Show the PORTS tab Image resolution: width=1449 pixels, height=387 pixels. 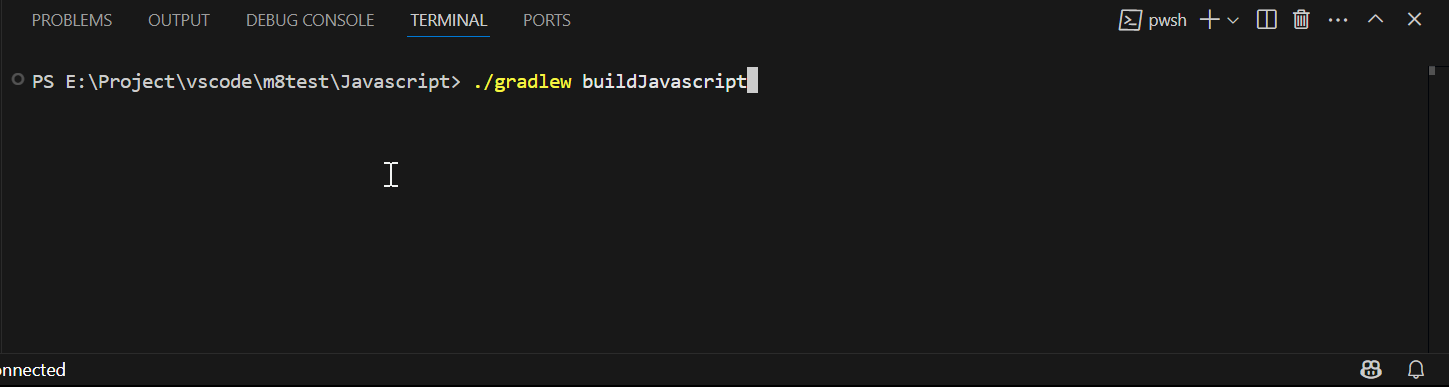point(547,20)
